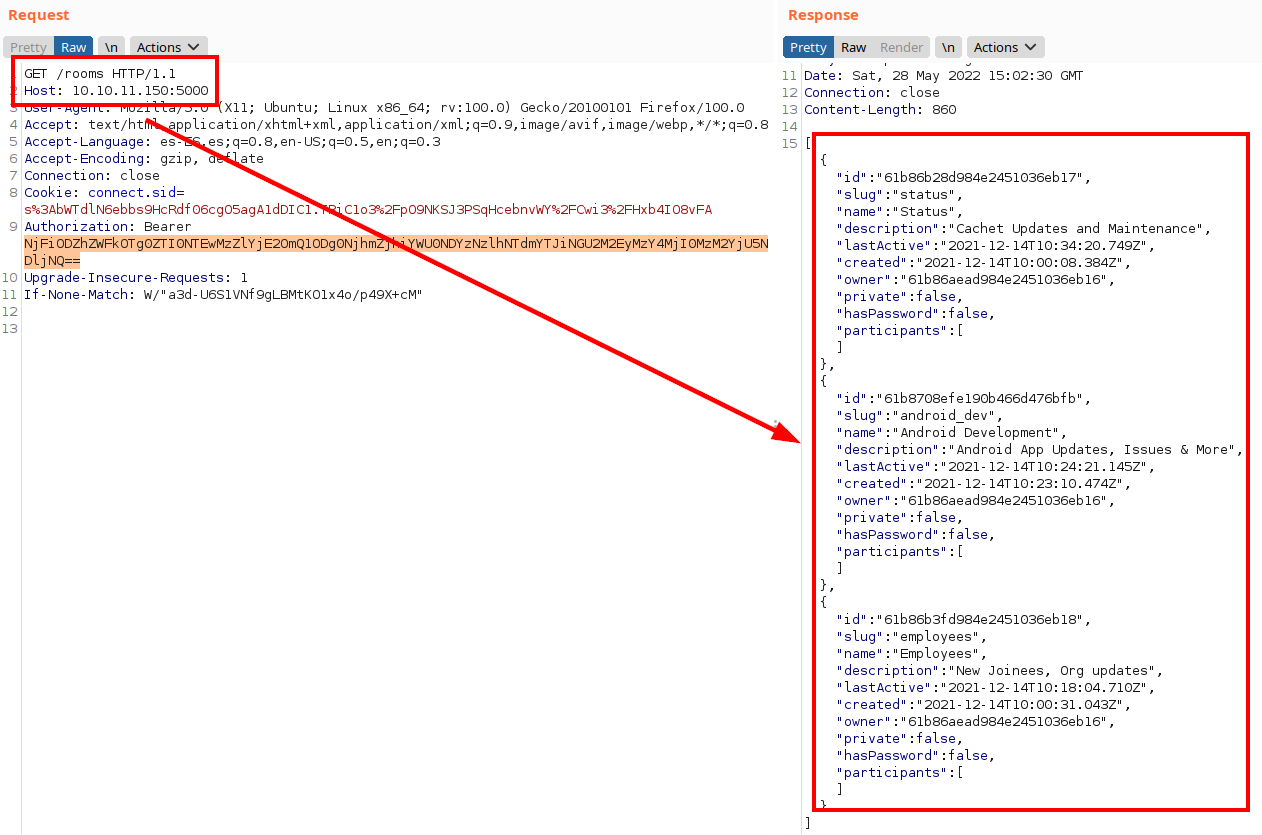This screenshot has height=835, width=1262.
Task: Click the created value 2021-12-14T10:00:31.043Z
Action: 1020,705
